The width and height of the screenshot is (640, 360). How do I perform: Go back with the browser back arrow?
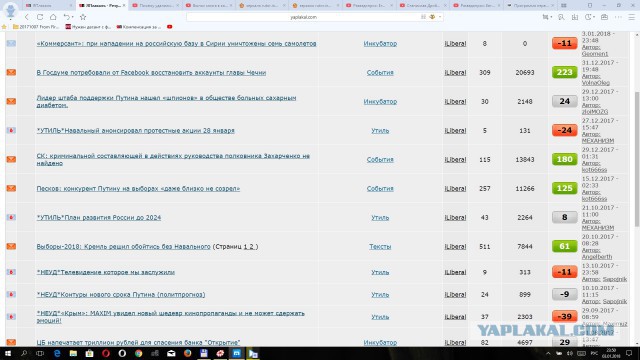click(27, 17)
